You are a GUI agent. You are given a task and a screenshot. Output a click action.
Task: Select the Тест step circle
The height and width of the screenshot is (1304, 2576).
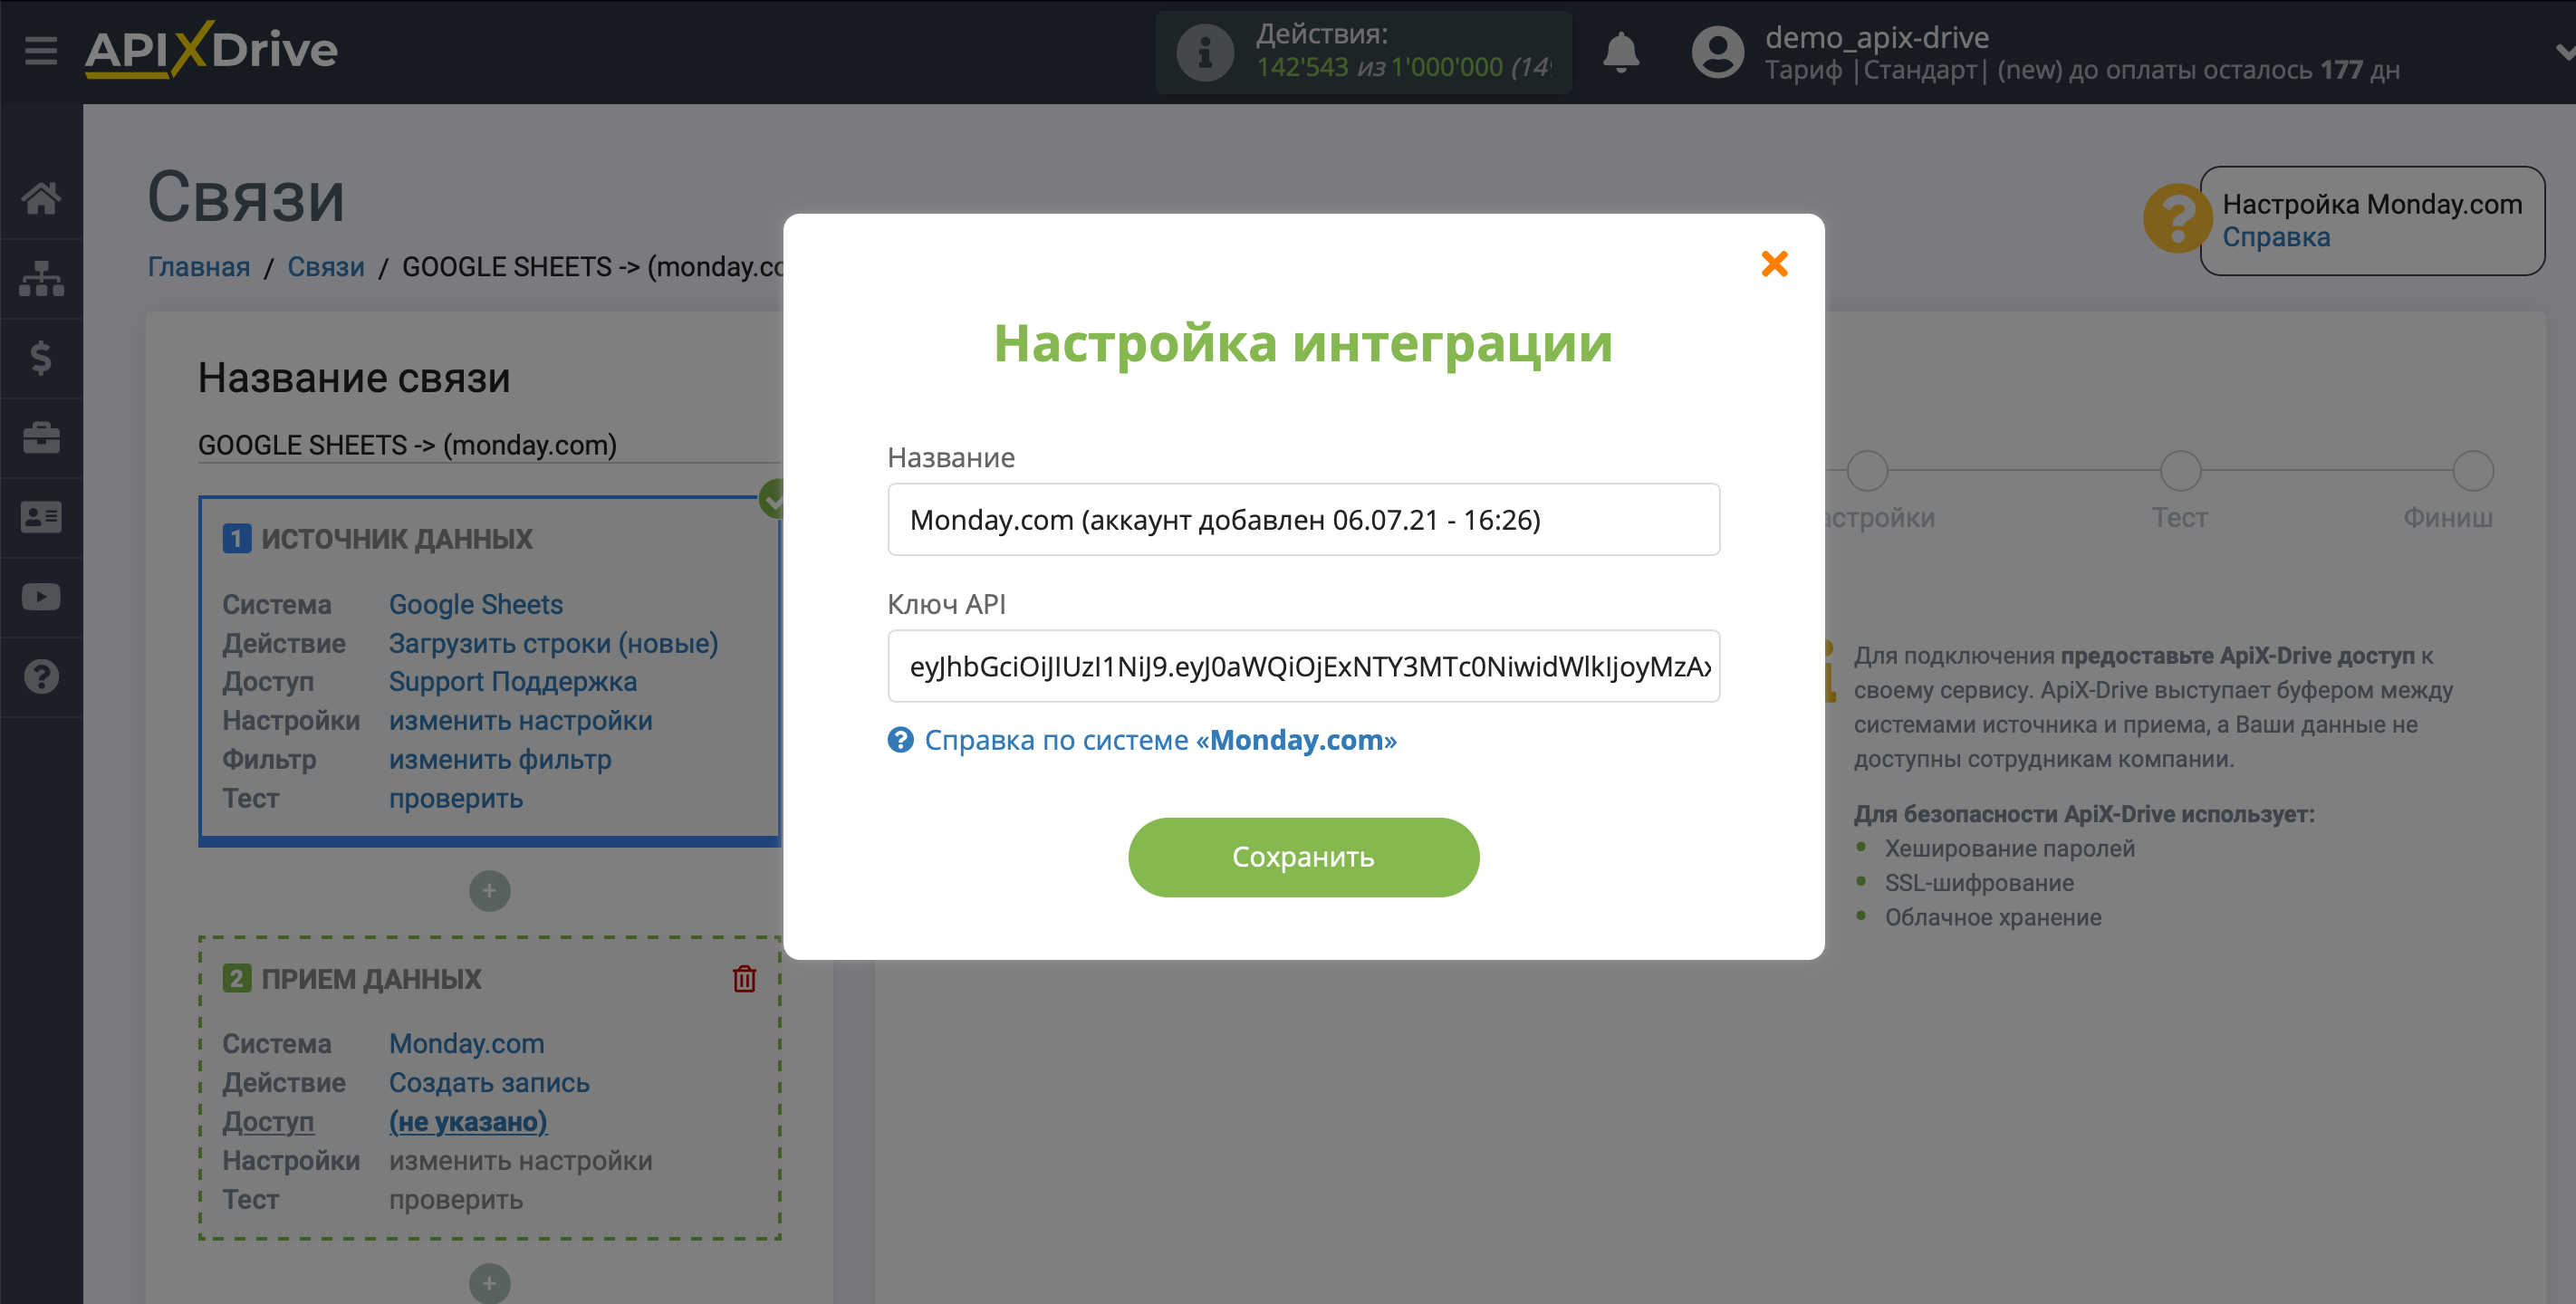tap(2180, 470)
